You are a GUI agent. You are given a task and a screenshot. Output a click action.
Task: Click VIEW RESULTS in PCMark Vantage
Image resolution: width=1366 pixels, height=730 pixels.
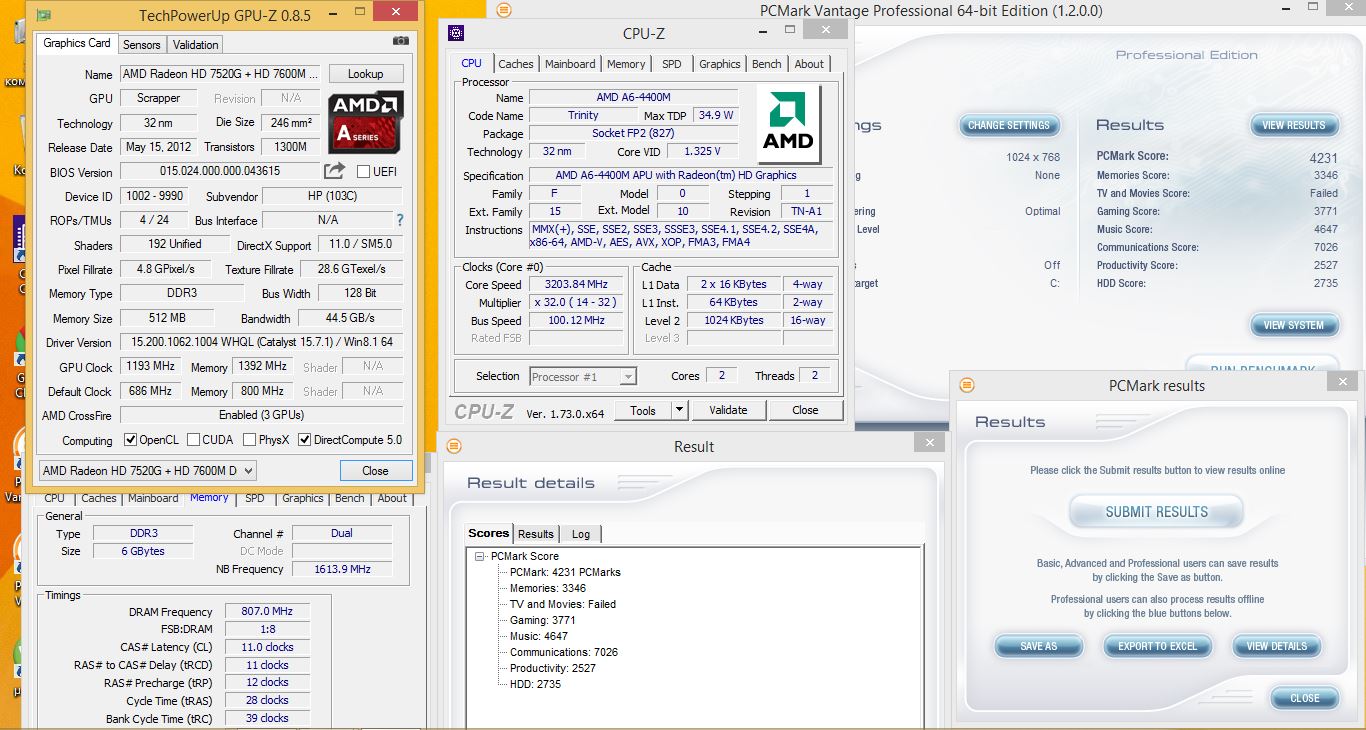[x=1293, y=125]
